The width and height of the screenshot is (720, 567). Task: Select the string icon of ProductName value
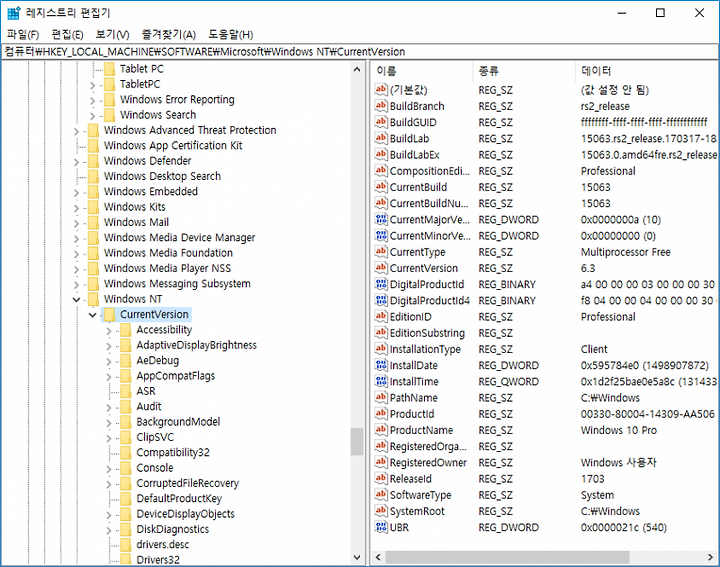coord(381,430)
